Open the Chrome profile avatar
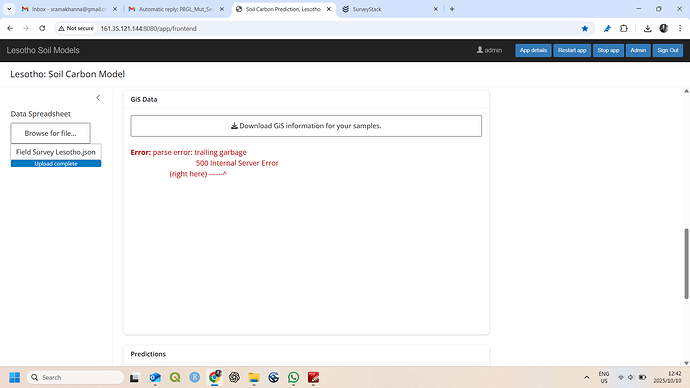The width and height of the screenshot is (690, 388). coord(664,28)
